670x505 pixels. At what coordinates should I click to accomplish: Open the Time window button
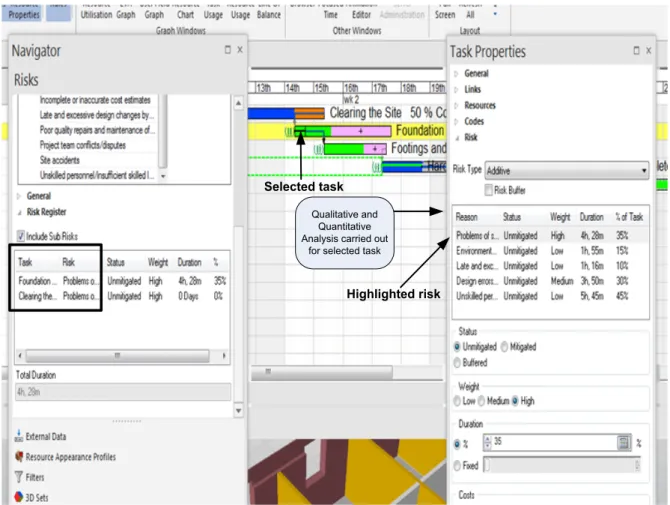click(x=330, y=14)
